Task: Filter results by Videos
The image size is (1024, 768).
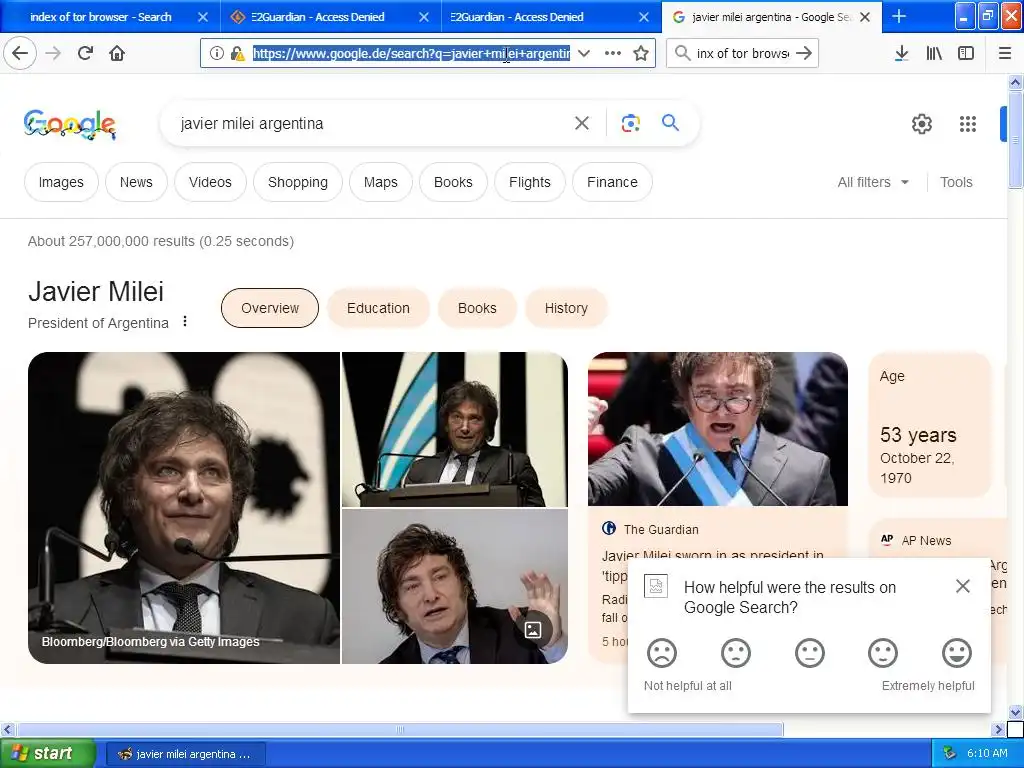Action: coord(210,182)
